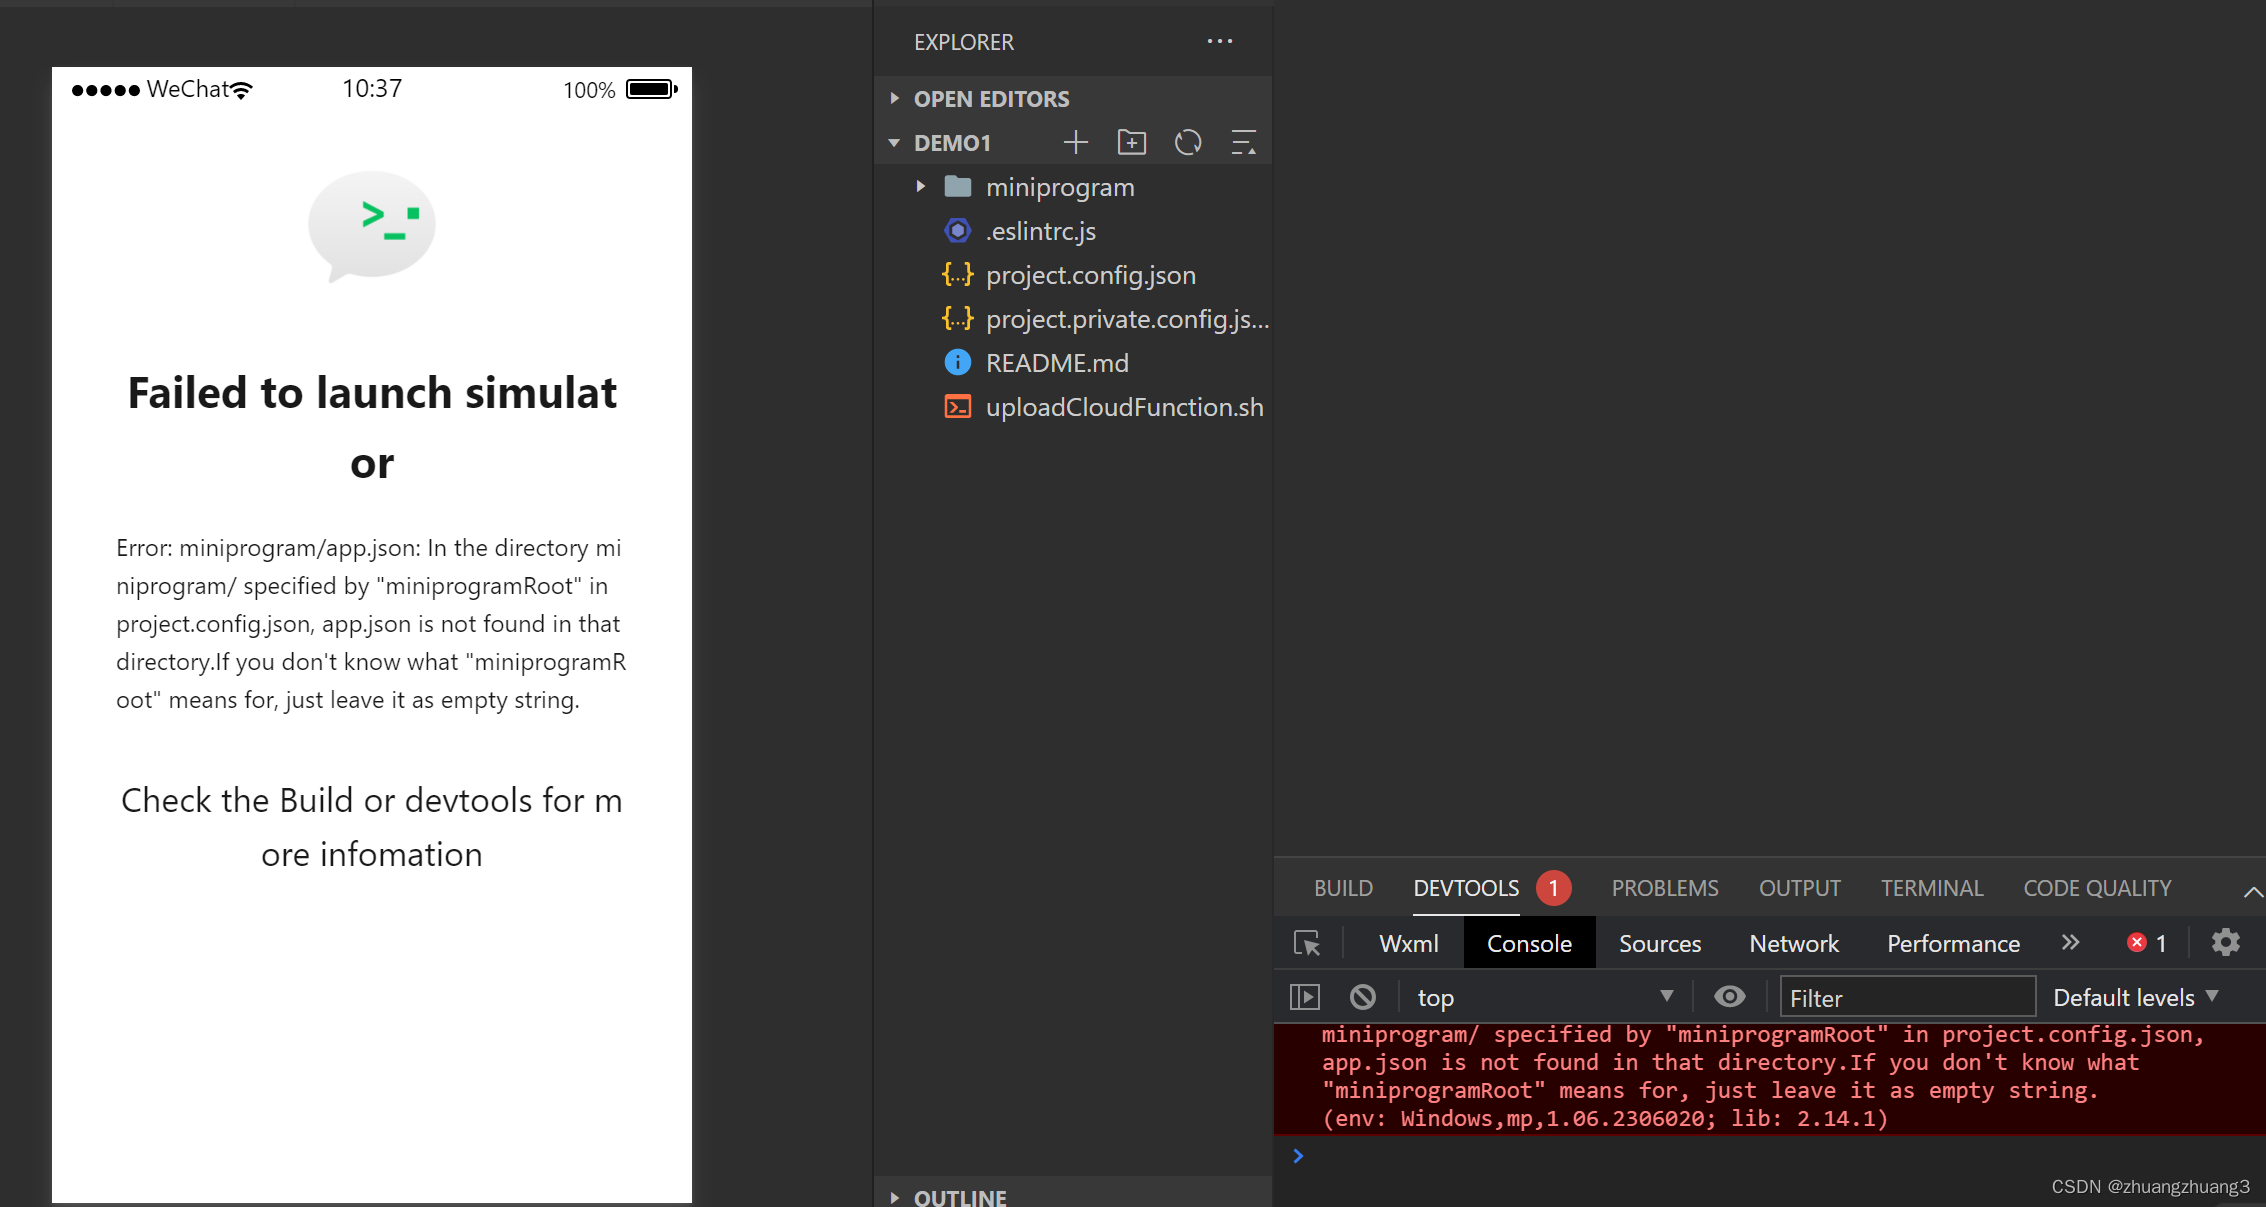Click the simulator WiFi signal icon
The height and width of the screenshot is (1207, 2266).
click(242, 90)
